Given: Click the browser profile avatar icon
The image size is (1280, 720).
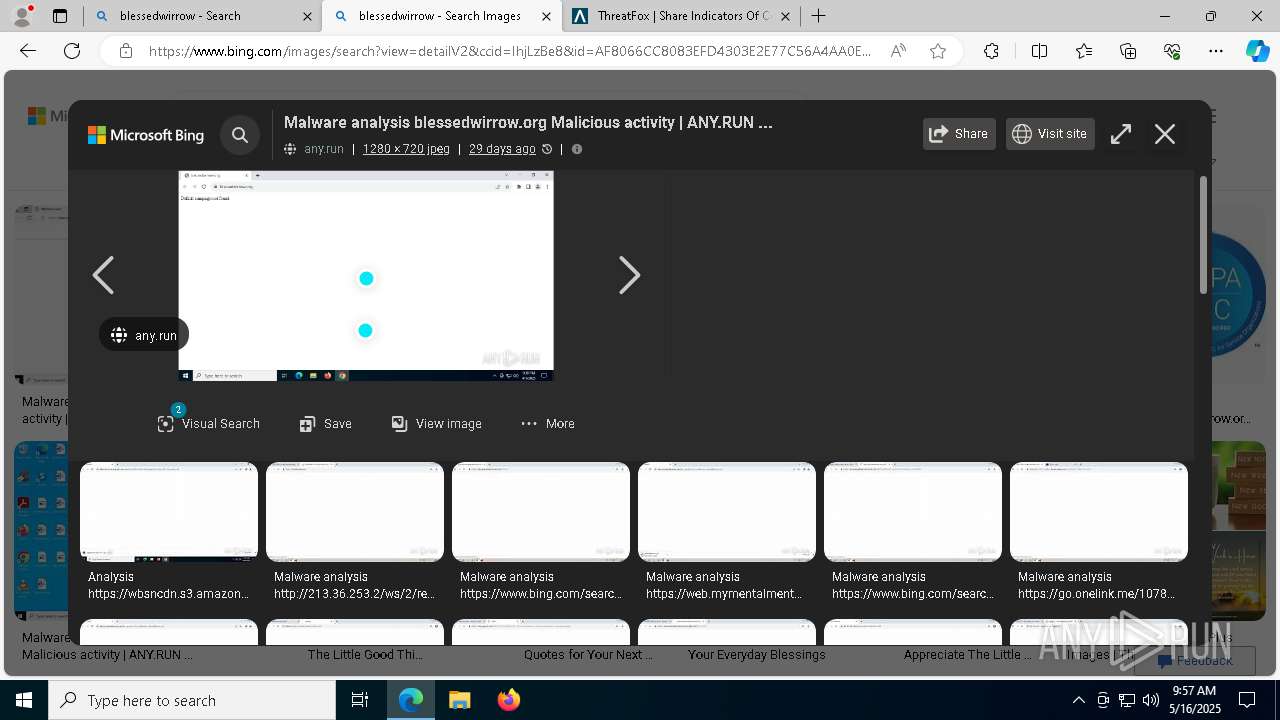Looking at the screenshot, I should [x=22, y=16].
